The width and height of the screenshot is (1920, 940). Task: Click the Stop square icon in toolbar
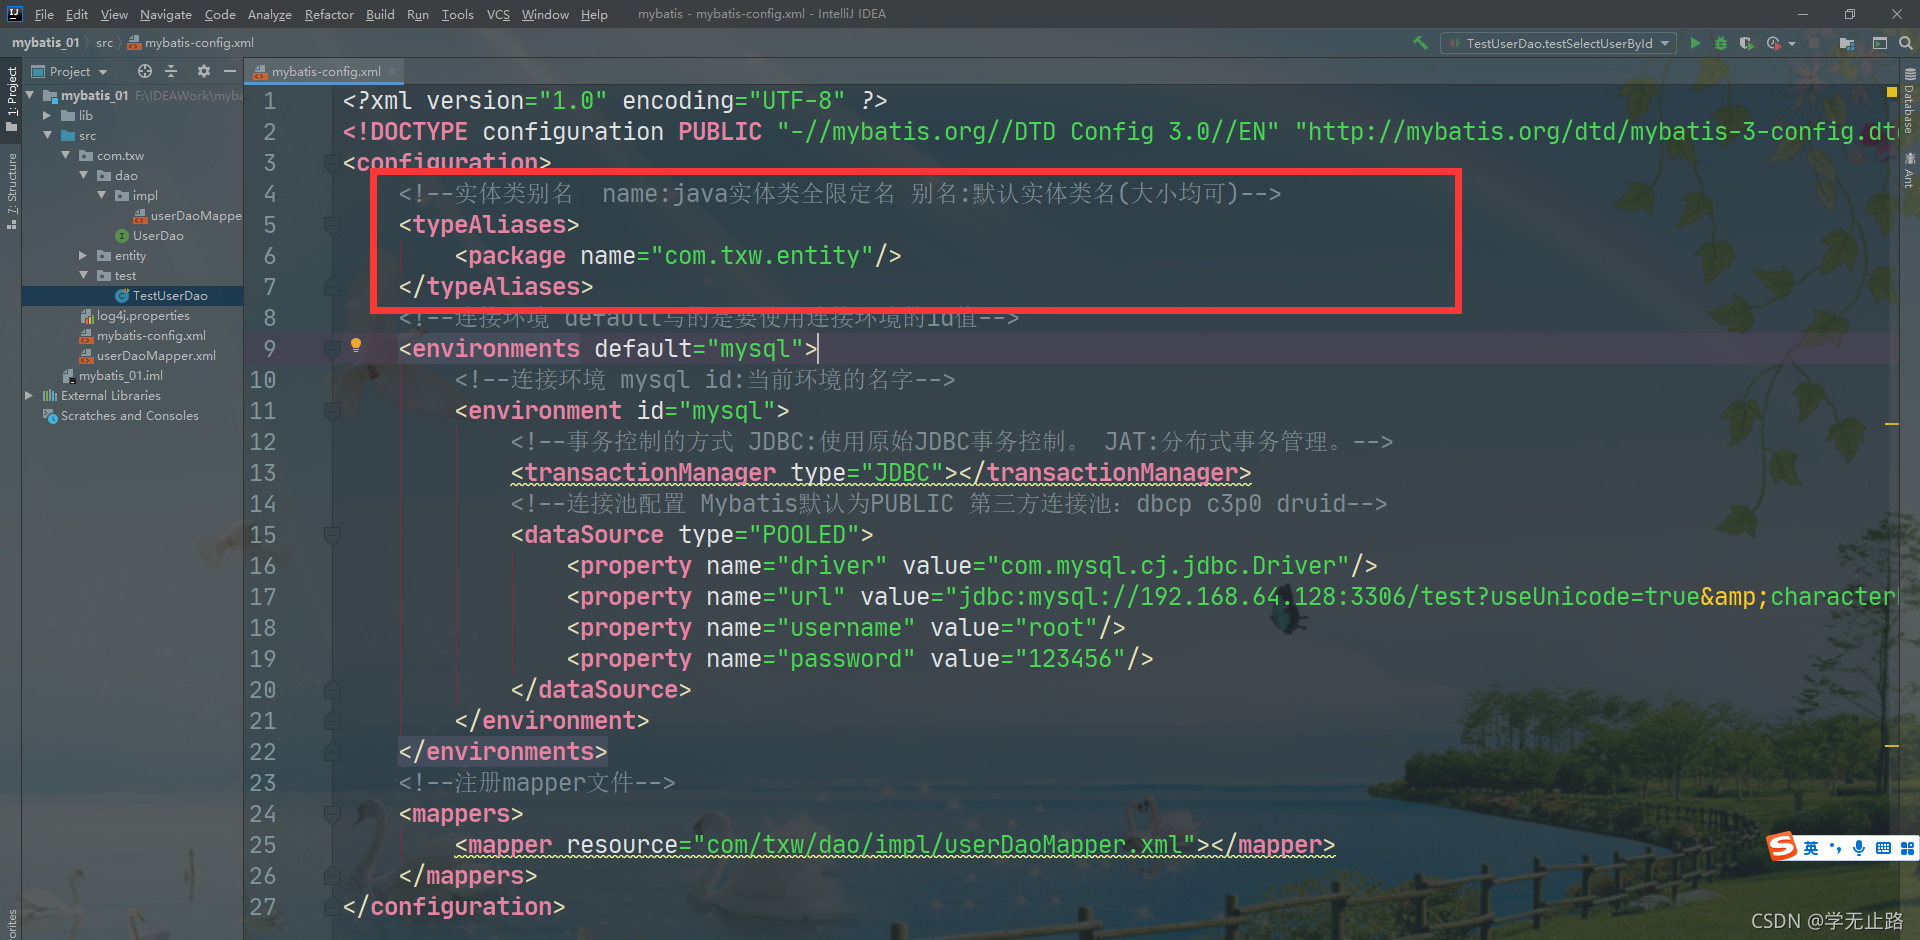pyautogui.click(x=1815, y=43)
